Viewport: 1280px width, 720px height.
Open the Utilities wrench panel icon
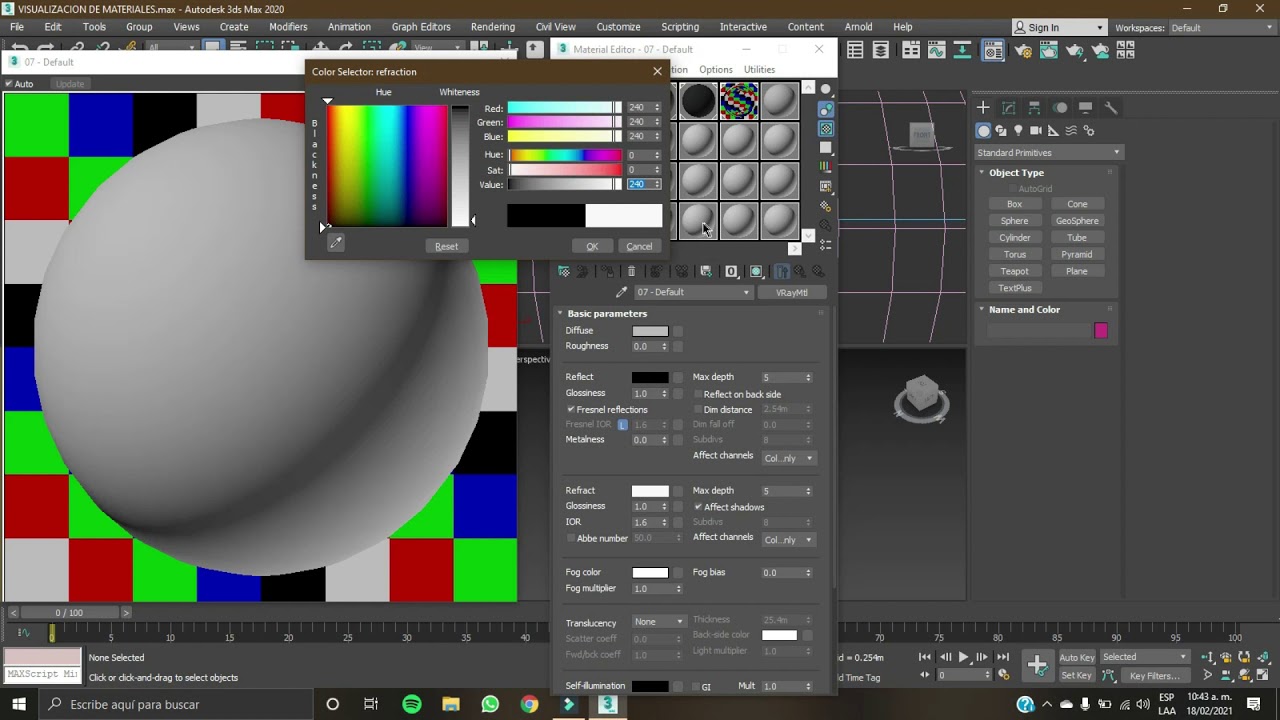tap(1111, 107)
